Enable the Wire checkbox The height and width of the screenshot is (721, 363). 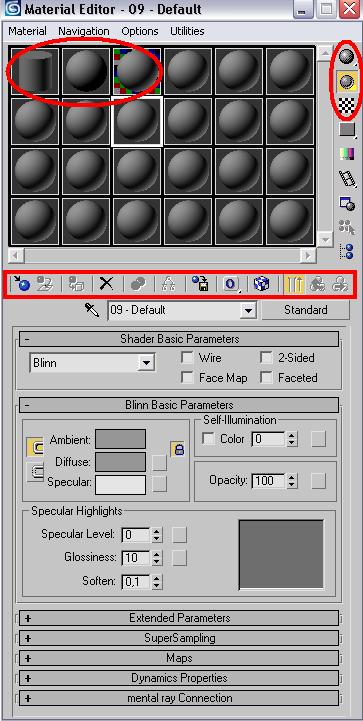tap(187, 357)
